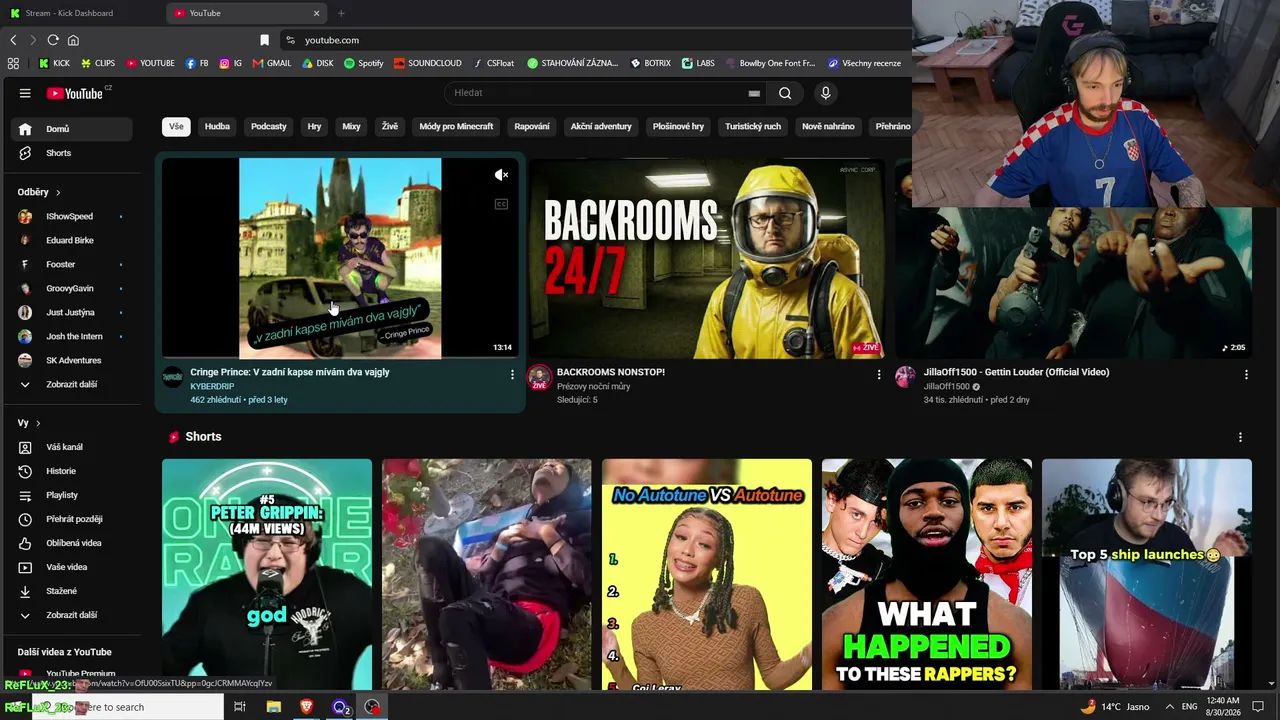Open a new browser tab

pos(341,13)
